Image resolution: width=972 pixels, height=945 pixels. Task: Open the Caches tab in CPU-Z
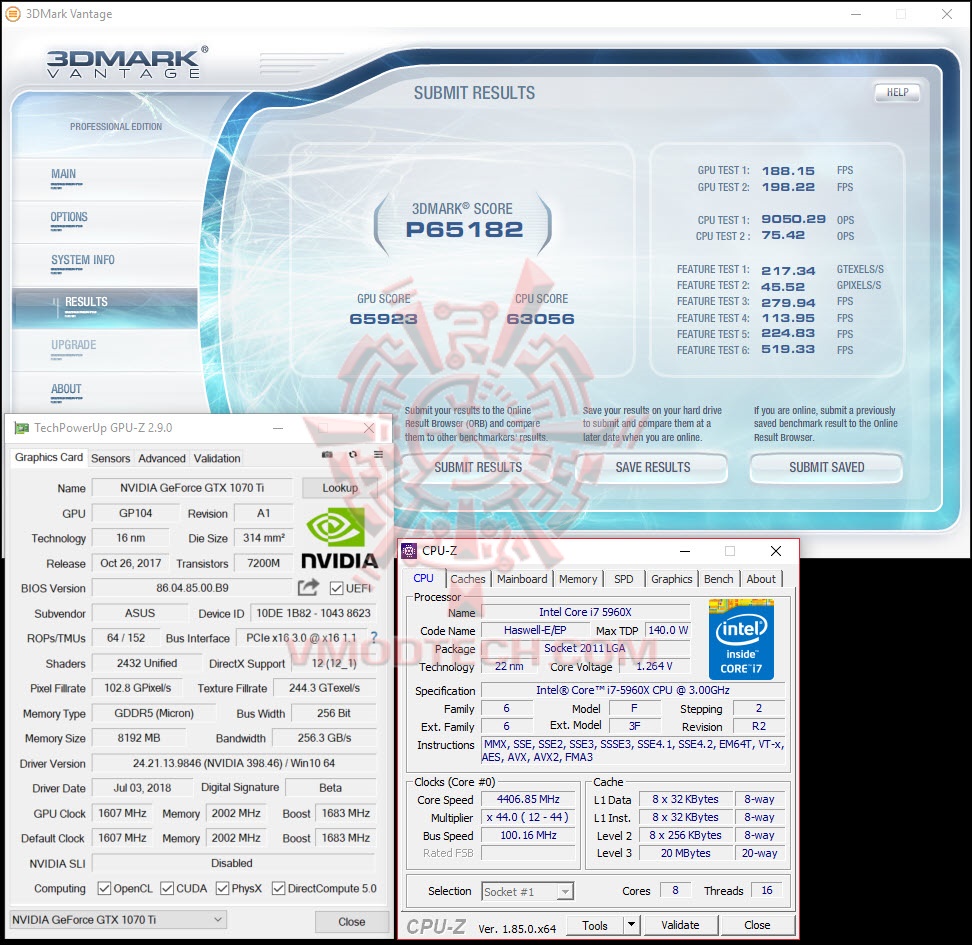468,579
